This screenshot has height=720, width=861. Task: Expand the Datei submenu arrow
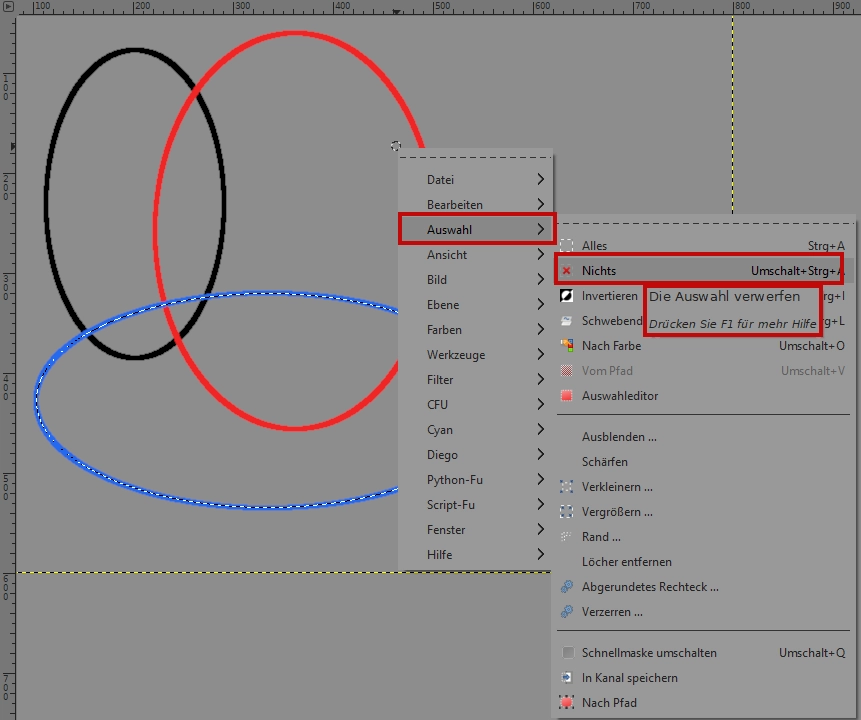(x=540, y=180)
